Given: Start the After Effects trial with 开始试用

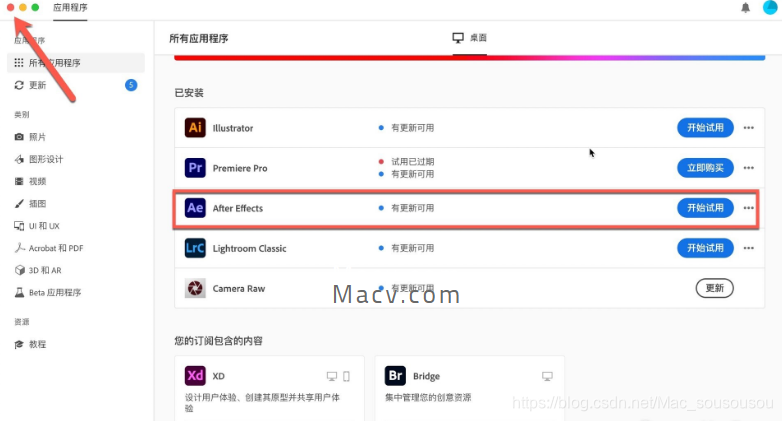Looking at the screenshot, I should point(705,208).
